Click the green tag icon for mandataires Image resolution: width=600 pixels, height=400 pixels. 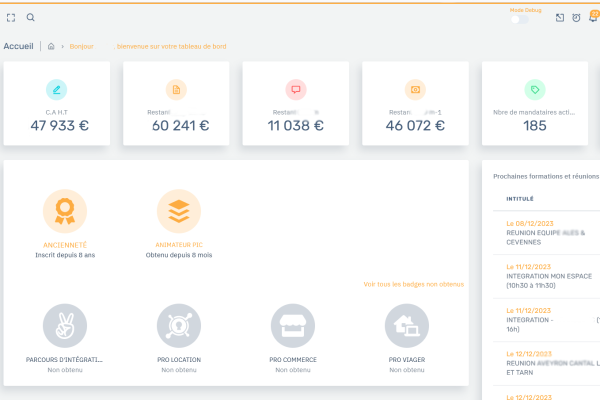click(x=535, y=89)
